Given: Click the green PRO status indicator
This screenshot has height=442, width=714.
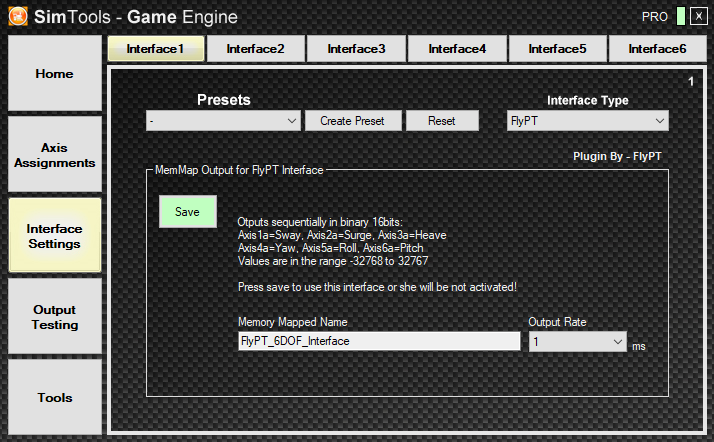Looking at the screenshot, I should (681, 16).
